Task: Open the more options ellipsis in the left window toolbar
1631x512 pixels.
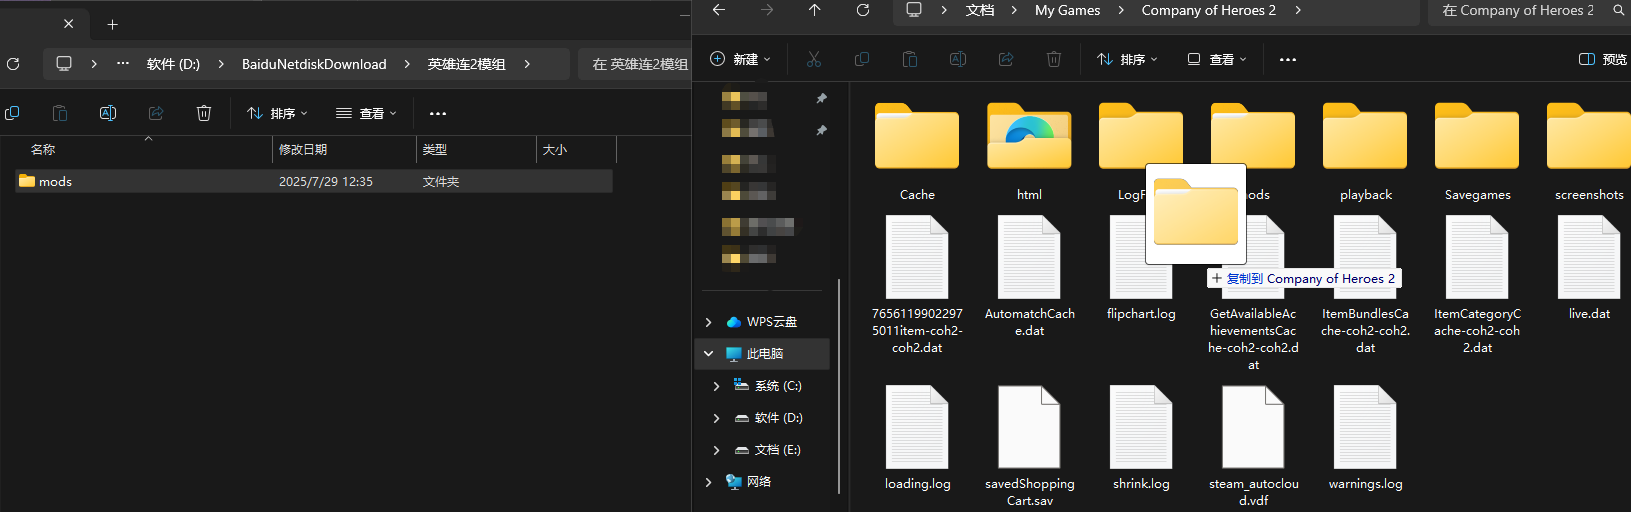Action: pyautogui.click(x=437, y=113)
